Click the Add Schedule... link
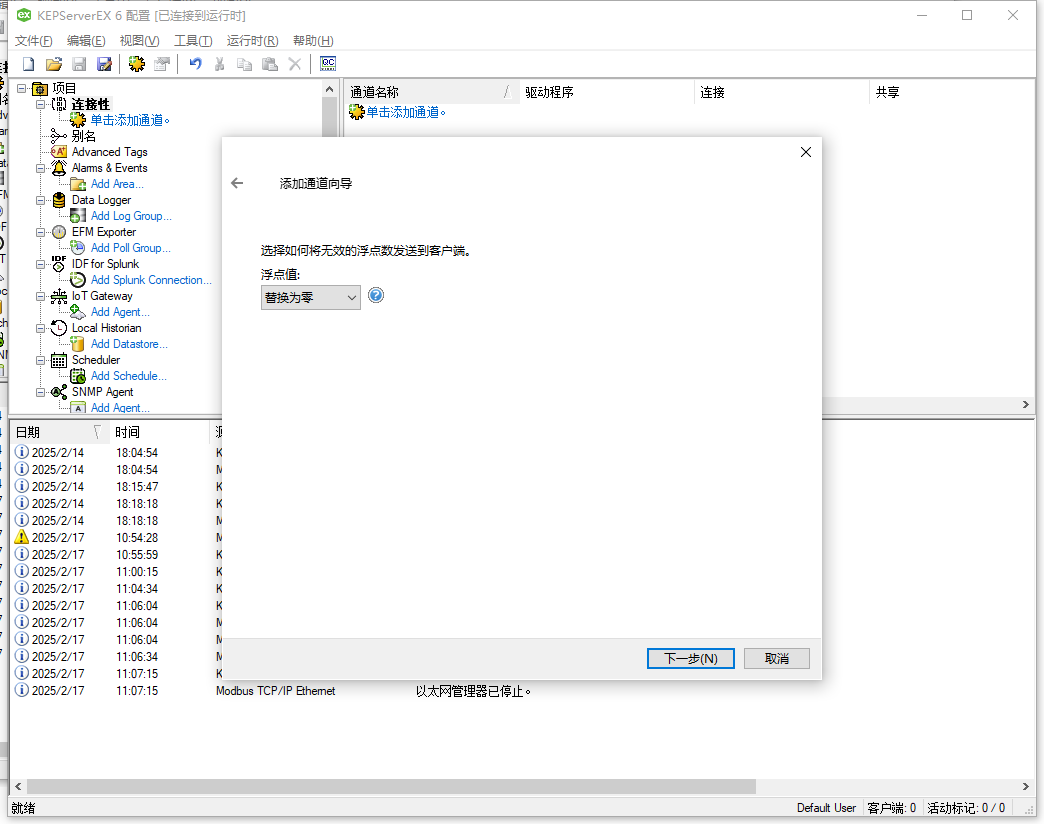Image resolution: width=1044 pixels, height=824 pixels. 129,375
